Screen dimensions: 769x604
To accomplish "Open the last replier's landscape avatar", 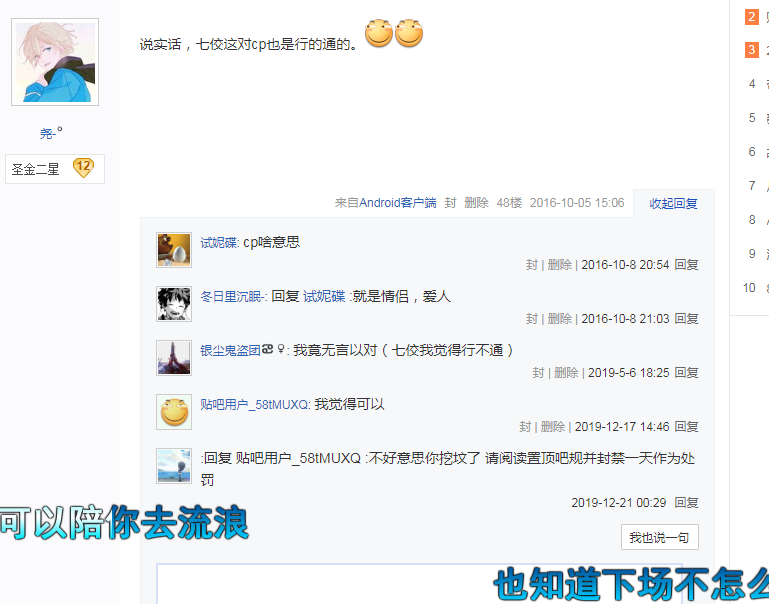I will [x=174, y=466].
